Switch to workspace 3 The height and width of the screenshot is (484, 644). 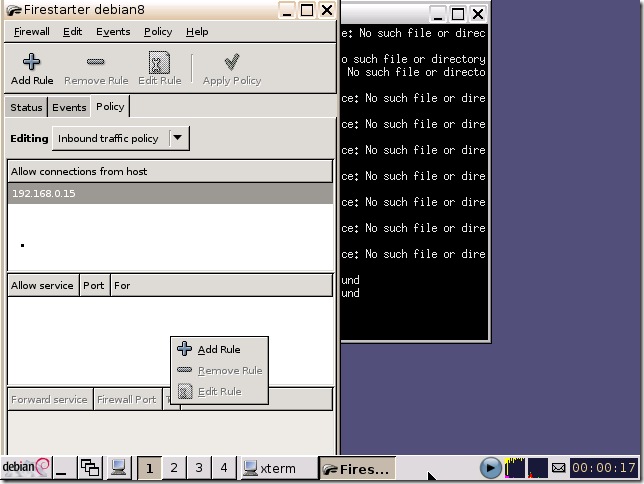199,468
